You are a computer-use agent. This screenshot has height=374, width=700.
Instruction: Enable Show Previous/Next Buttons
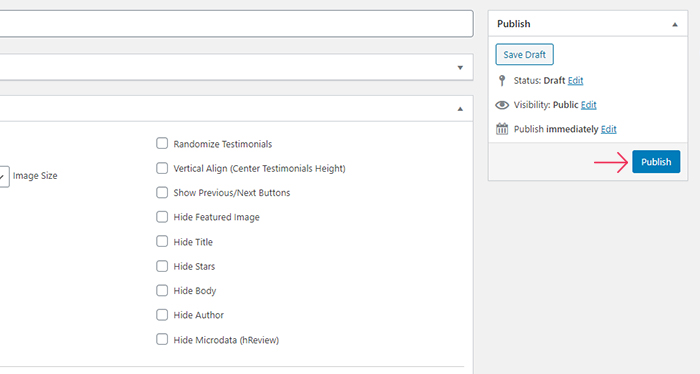coord(162,192)
